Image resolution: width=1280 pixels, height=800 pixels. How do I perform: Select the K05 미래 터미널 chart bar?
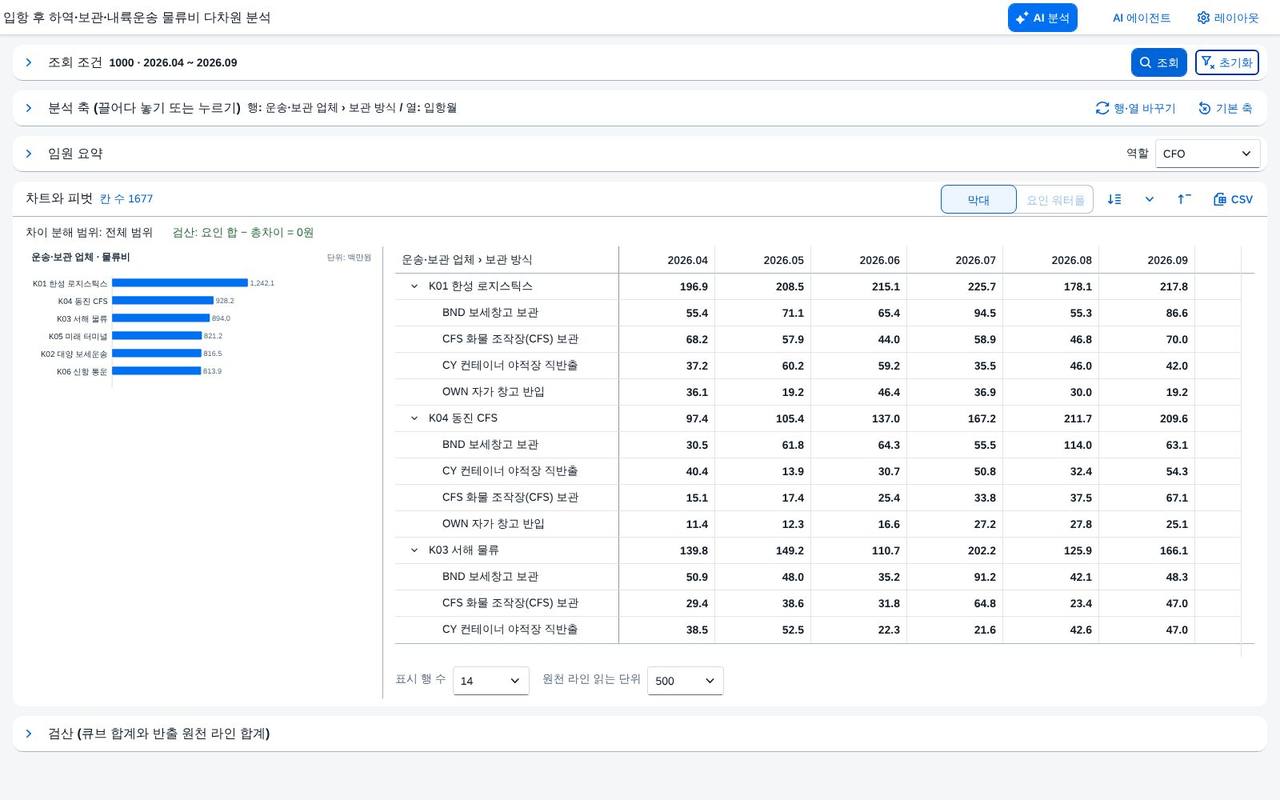(157, 336)
